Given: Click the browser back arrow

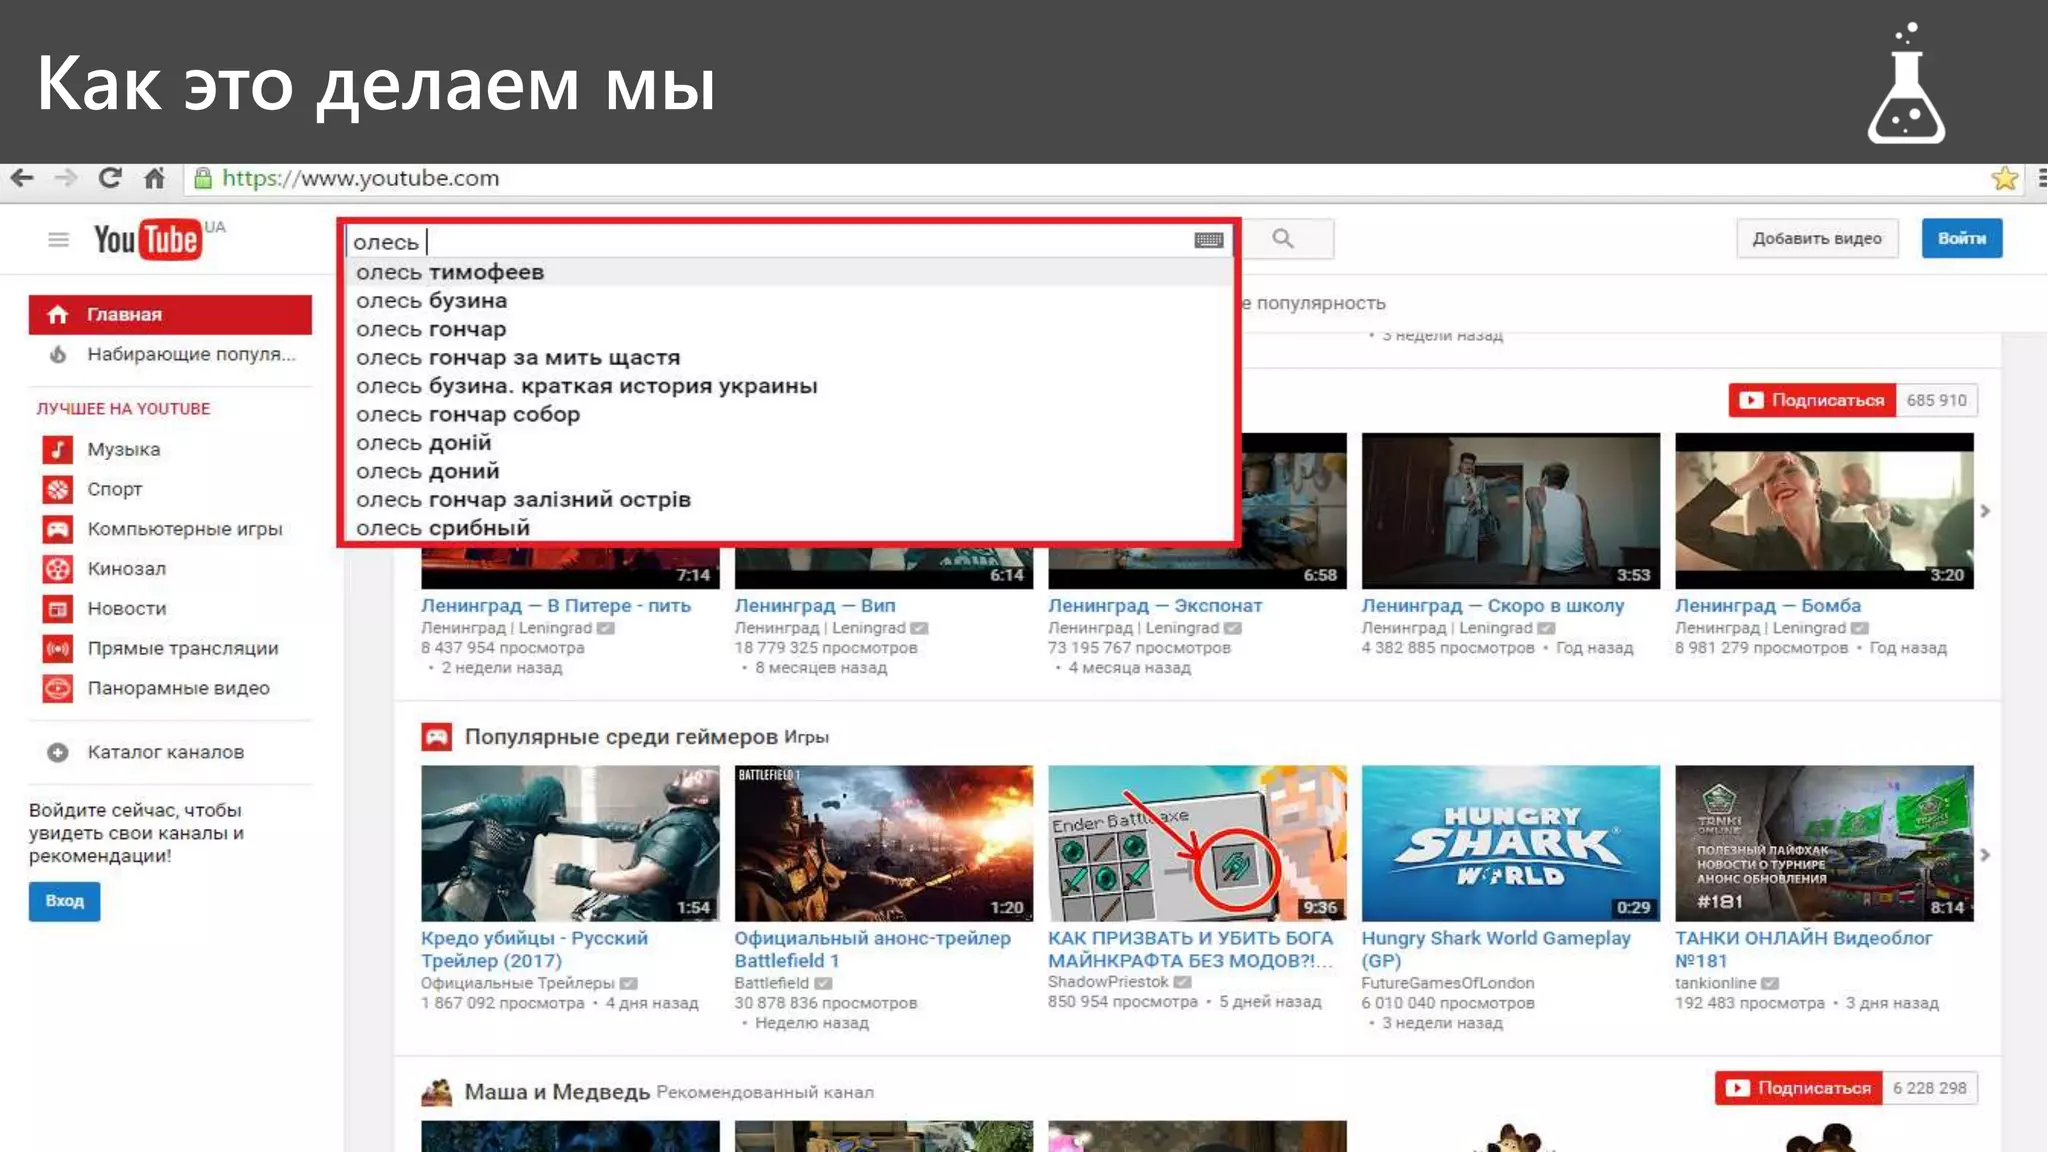Looking at the screenshot, I should click(22, 178).
